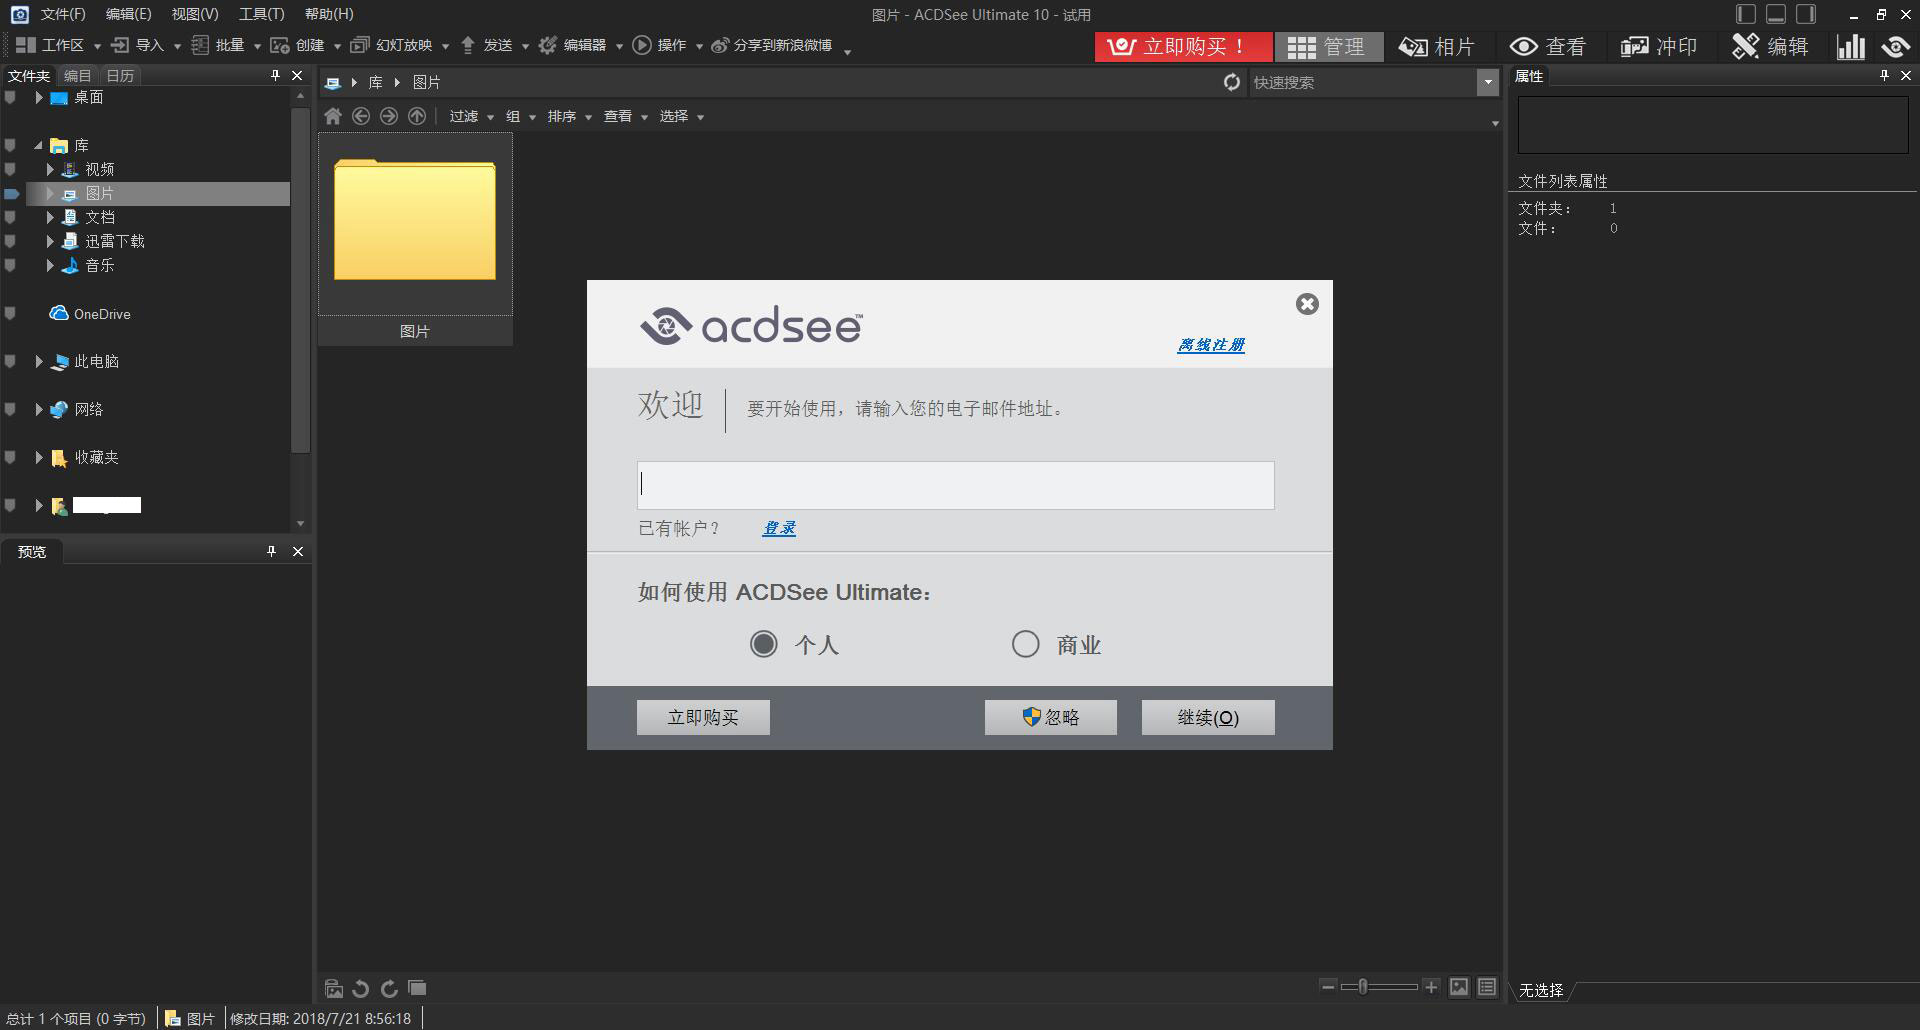Image resolution: width=1920 pixels, height=1030 pixels.
Task: Click the 继续(O) continue button
Action: 1208,717
